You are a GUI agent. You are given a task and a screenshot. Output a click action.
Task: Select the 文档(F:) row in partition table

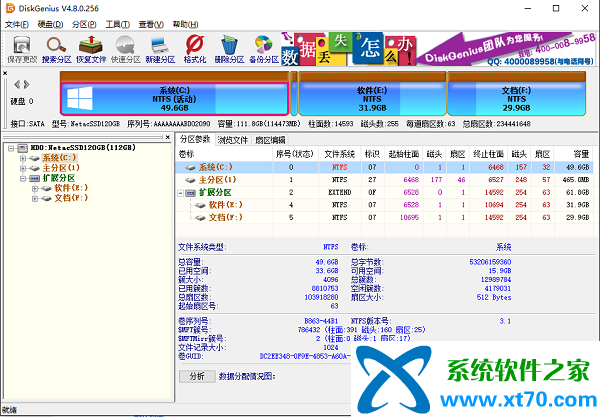[x=384, y=218]
